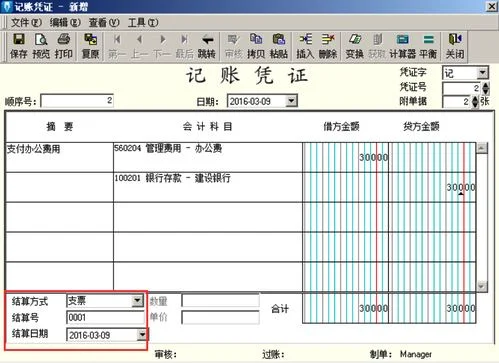Click the 结算号 field showing 0001

pos(105,317)
